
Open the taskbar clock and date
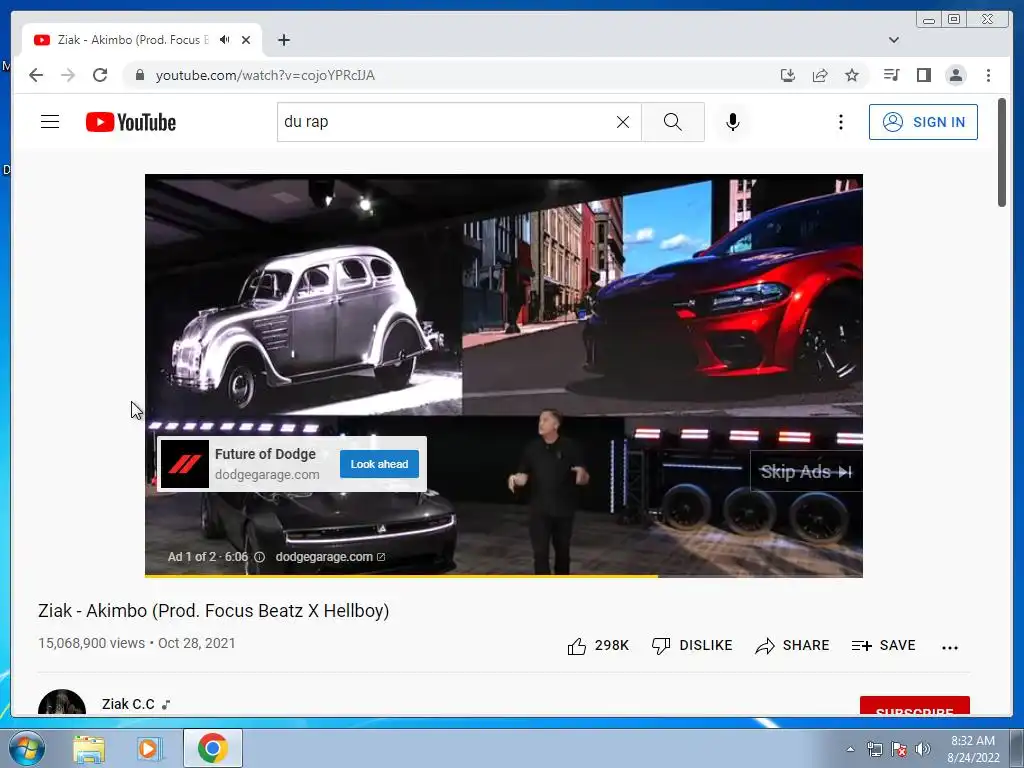point(973,749)
